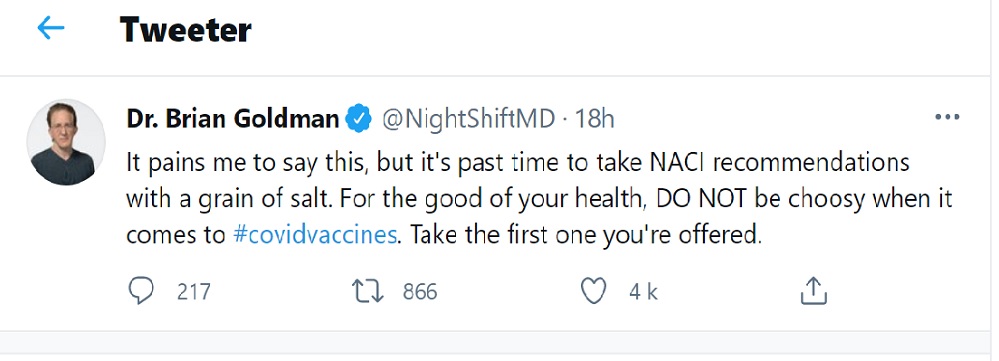
Task: Open the Dr. Brian Goldman display name
Action: coord(233,118)
